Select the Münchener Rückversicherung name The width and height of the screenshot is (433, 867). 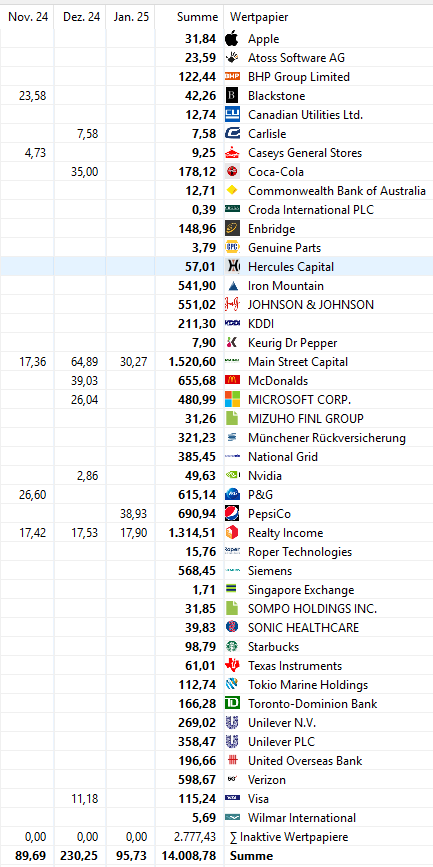(327, 438)
